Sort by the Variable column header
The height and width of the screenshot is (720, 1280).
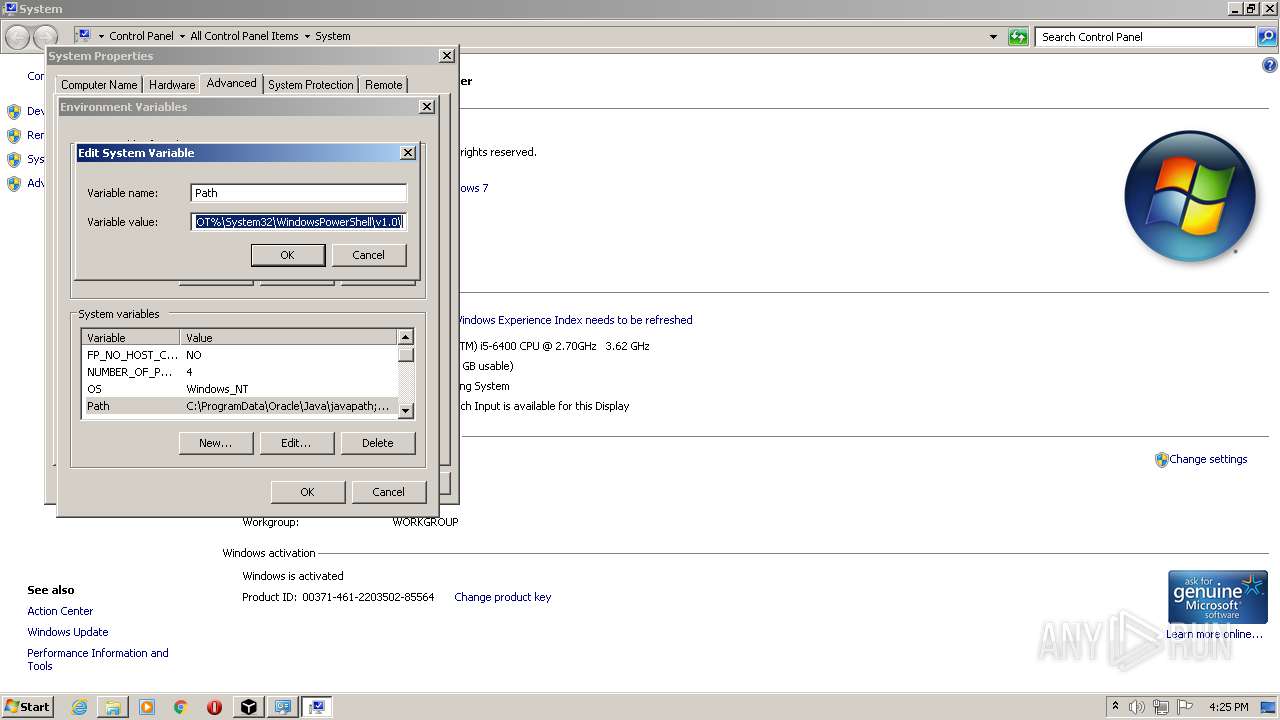[x=131, y=338]
